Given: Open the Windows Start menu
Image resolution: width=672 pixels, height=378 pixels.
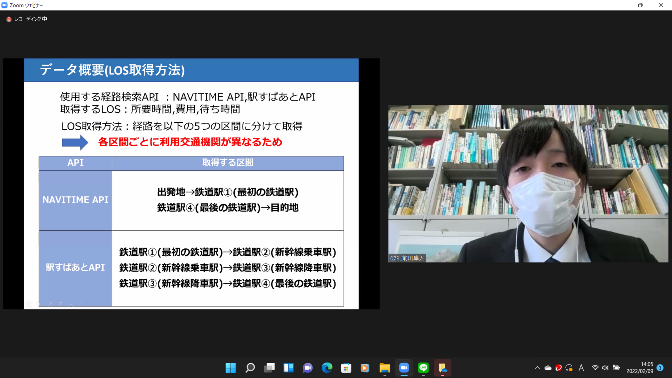Looking at the screenshot, I should 231,368.
